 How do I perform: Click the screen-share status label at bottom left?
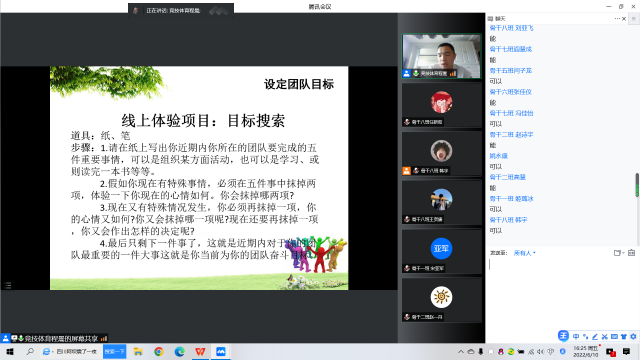tap(55, 338)
